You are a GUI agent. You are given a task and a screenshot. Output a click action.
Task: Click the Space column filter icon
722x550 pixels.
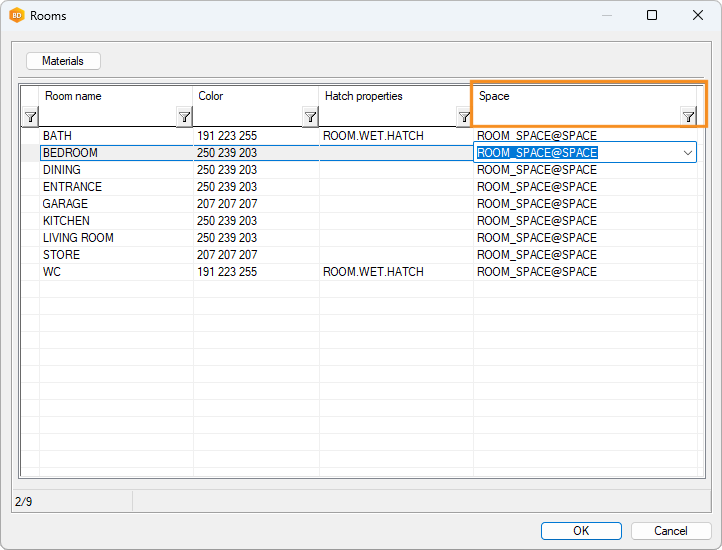[688, 117]
